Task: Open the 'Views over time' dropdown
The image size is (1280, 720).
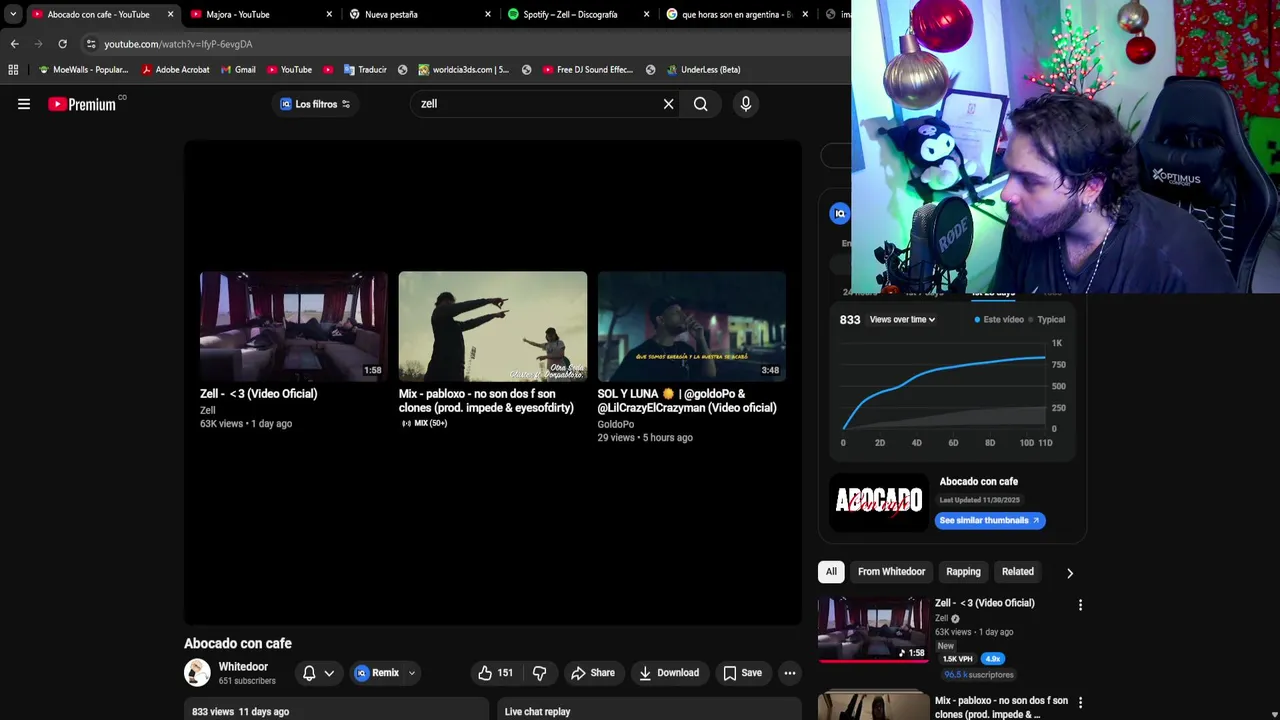Action: [x=902, y=320]
